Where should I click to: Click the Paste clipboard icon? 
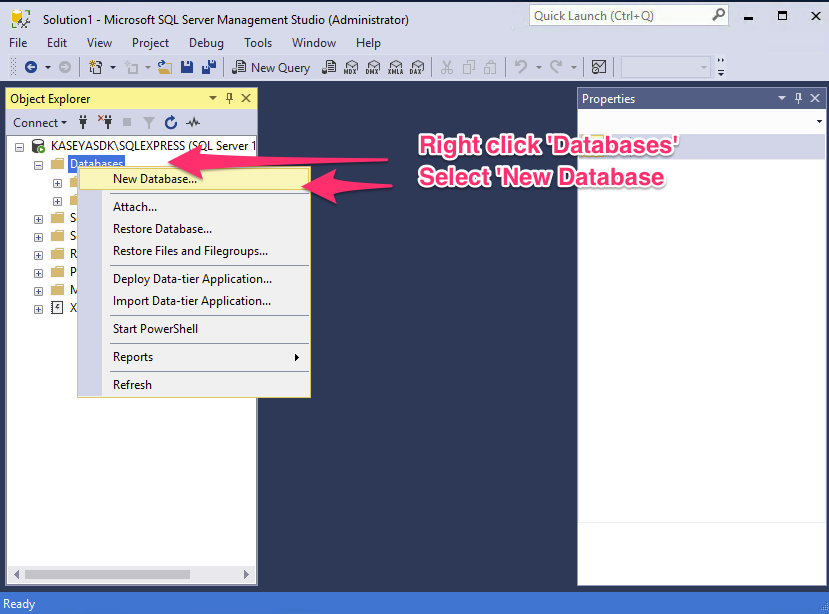point(491,67)
